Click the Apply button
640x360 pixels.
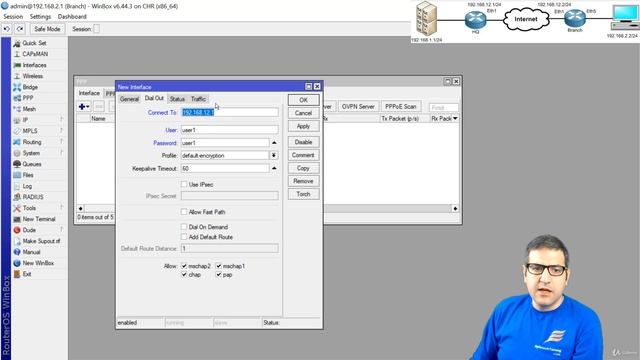[x=303, y=126]
